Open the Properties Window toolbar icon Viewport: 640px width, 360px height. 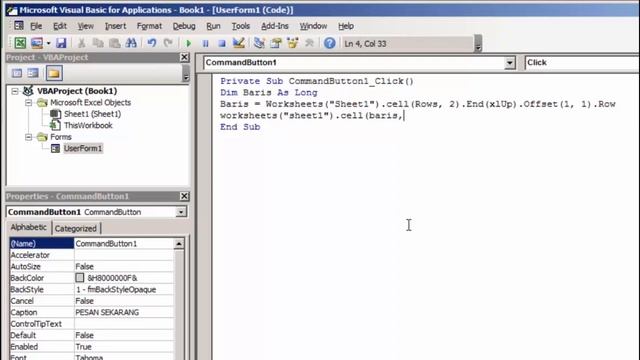(x=276, y=43)
